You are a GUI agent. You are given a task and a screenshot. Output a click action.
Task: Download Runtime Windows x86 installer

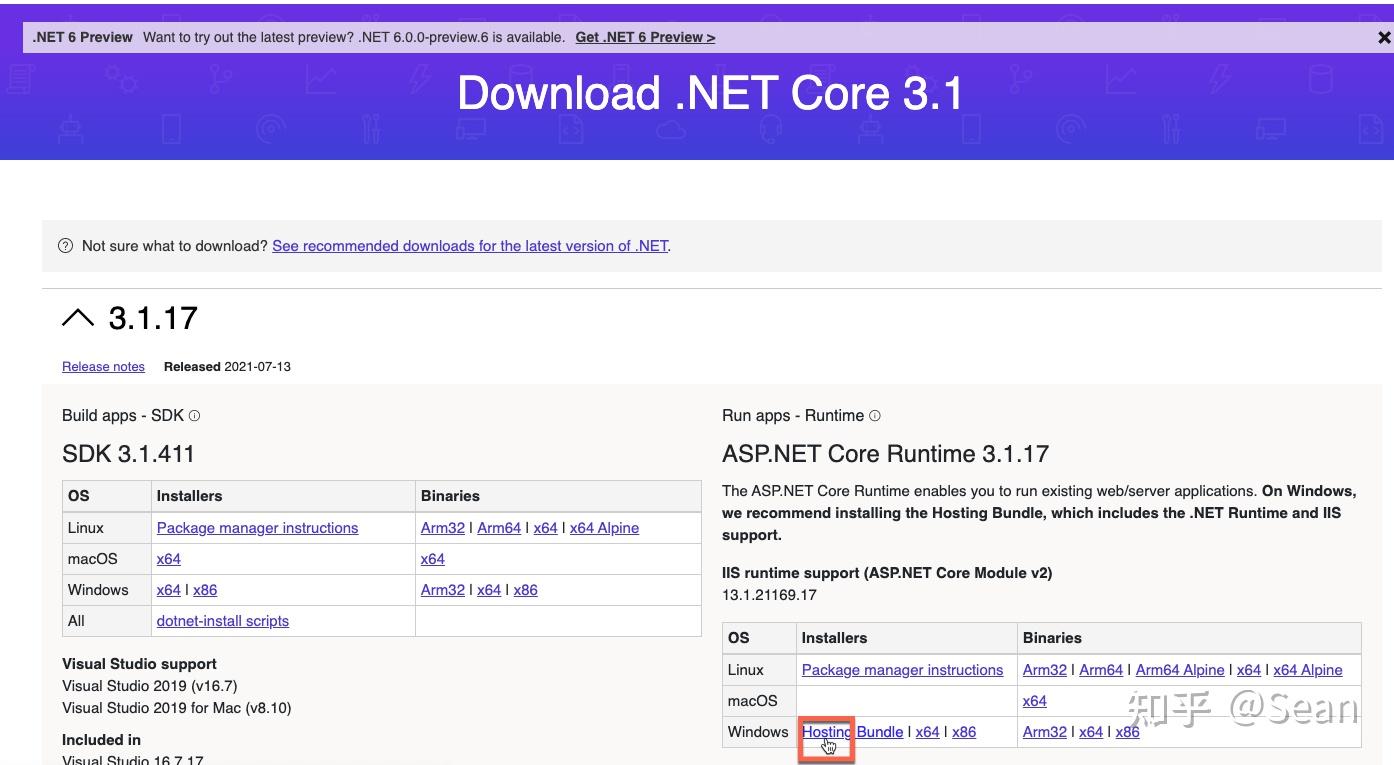coord(964,732)
